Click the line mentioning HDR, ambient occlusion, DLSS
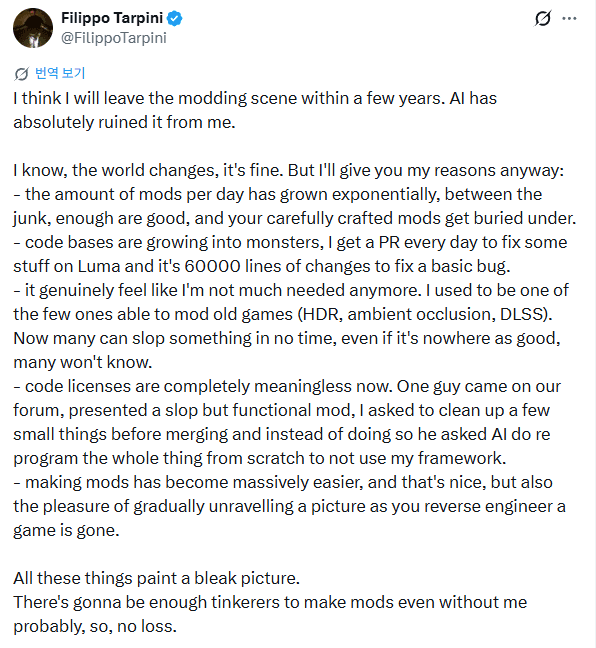Image resolution: width=596 pixels, height=648 pixels. coord(283,314)
